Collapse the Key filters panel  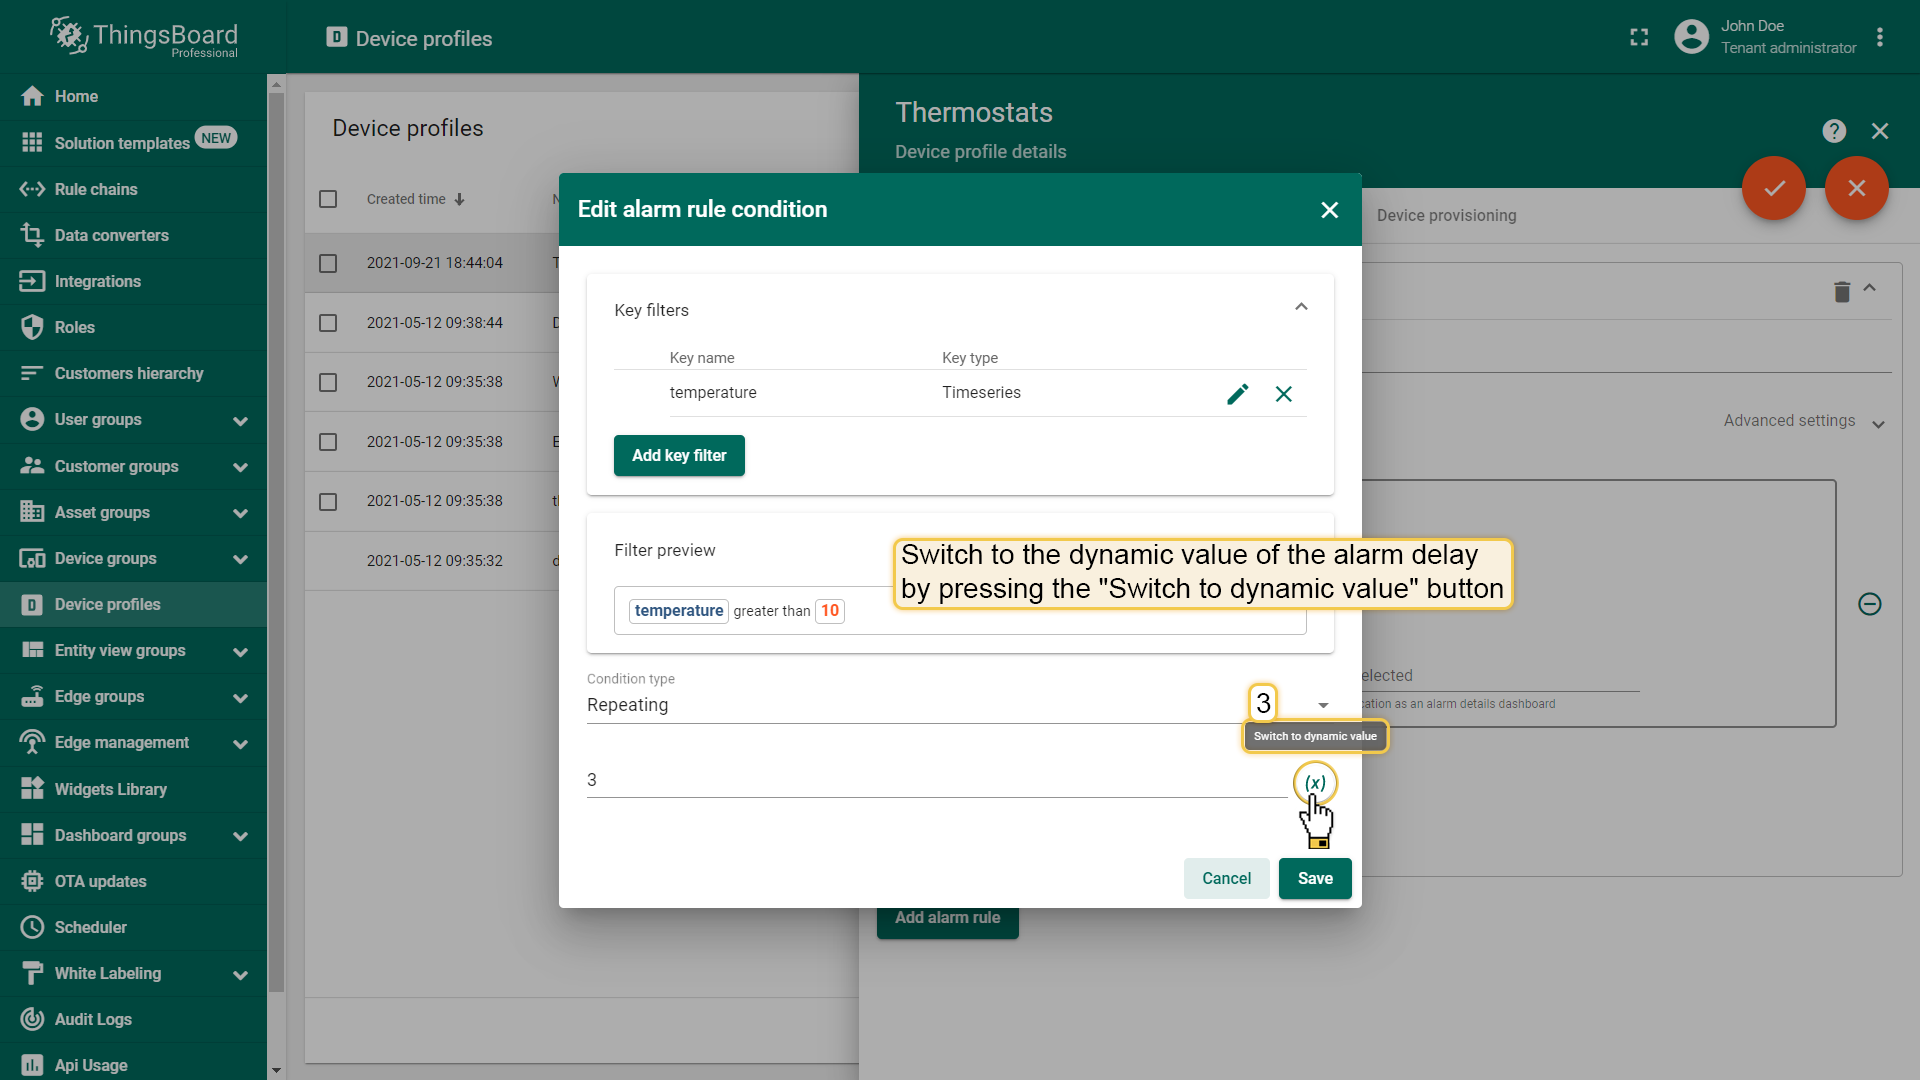pyautogui.click(x=1301, y=307)
